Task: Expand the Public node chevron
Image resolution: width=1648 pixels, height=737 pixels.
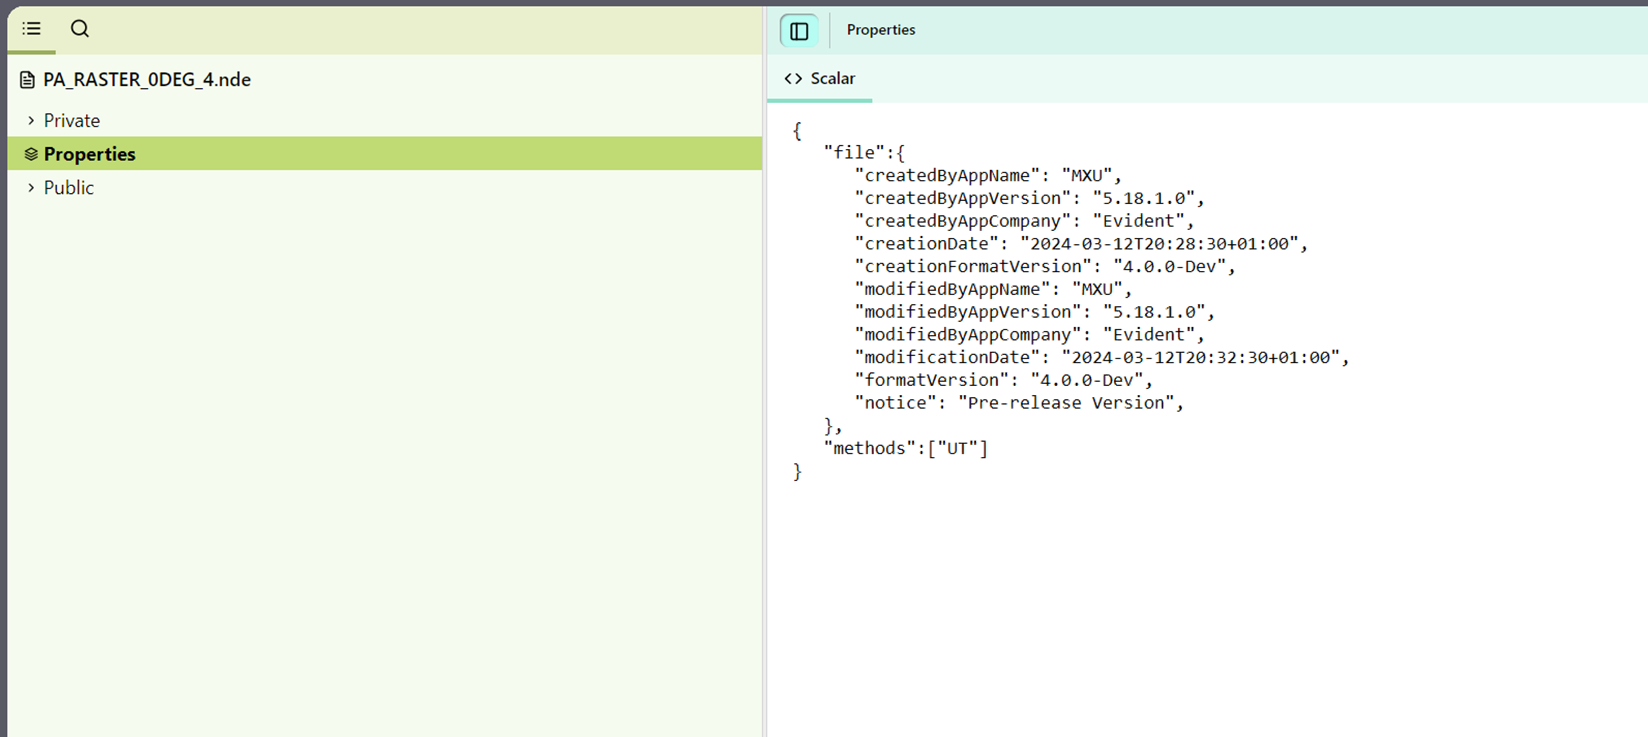Action: click(31, 188)
